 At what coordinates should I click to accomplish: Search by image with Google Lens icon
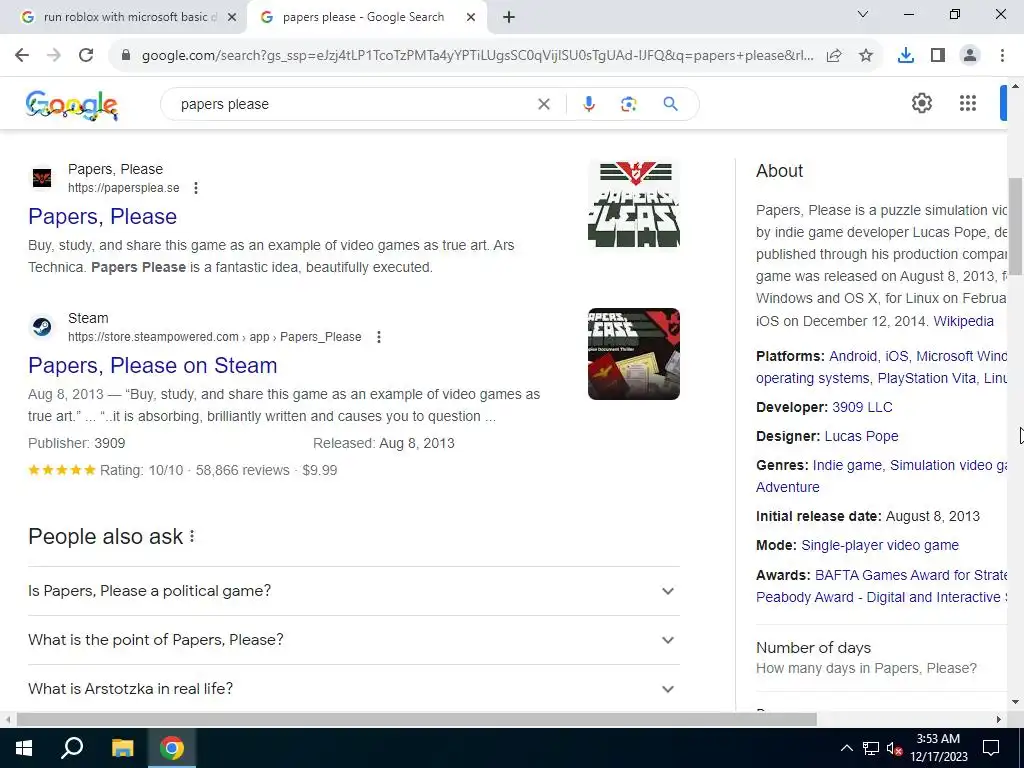628,104
